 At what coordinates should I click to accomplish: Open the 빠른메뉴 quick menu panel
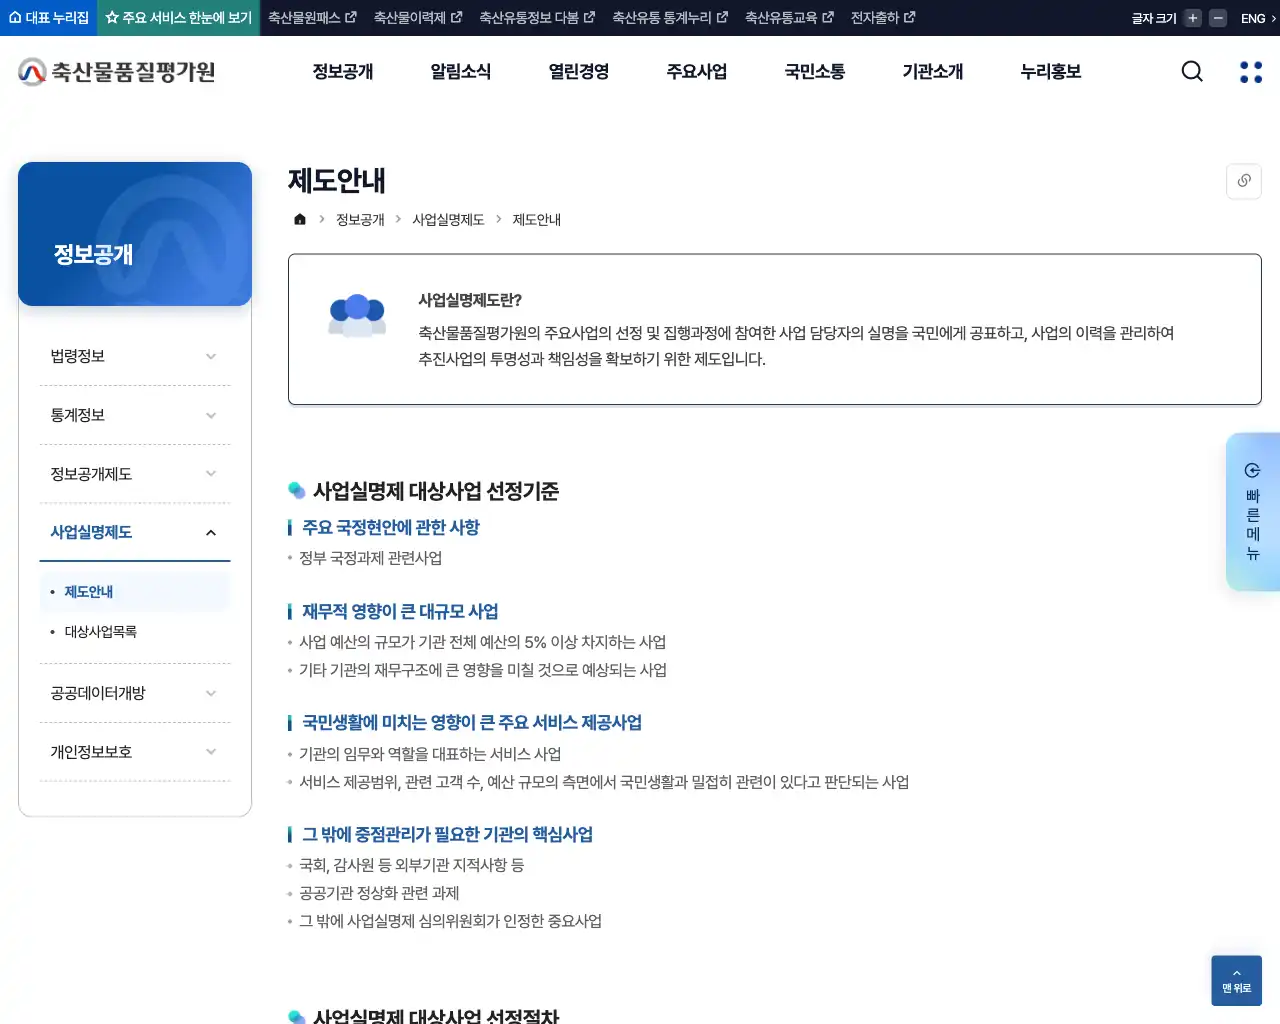(x=1253, y=512)
